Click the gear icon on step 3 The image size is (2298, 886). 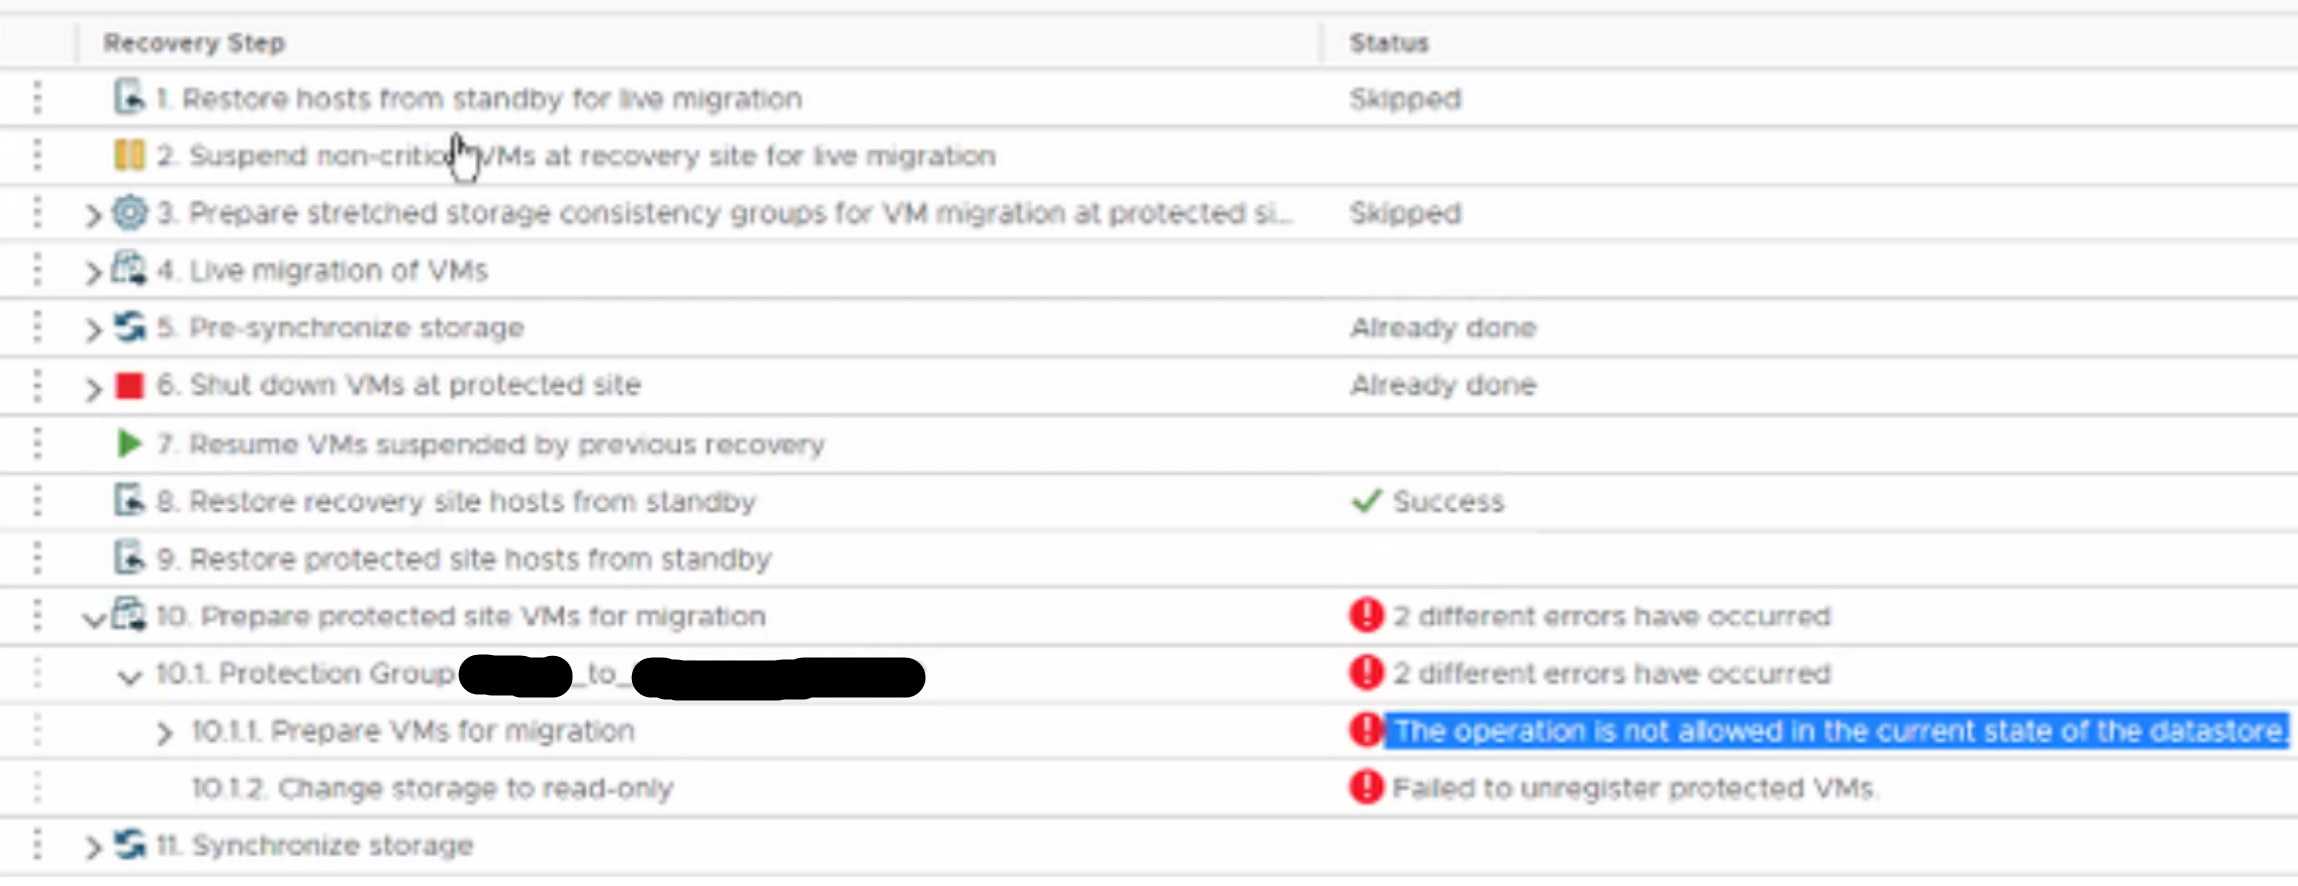(129, 212)
